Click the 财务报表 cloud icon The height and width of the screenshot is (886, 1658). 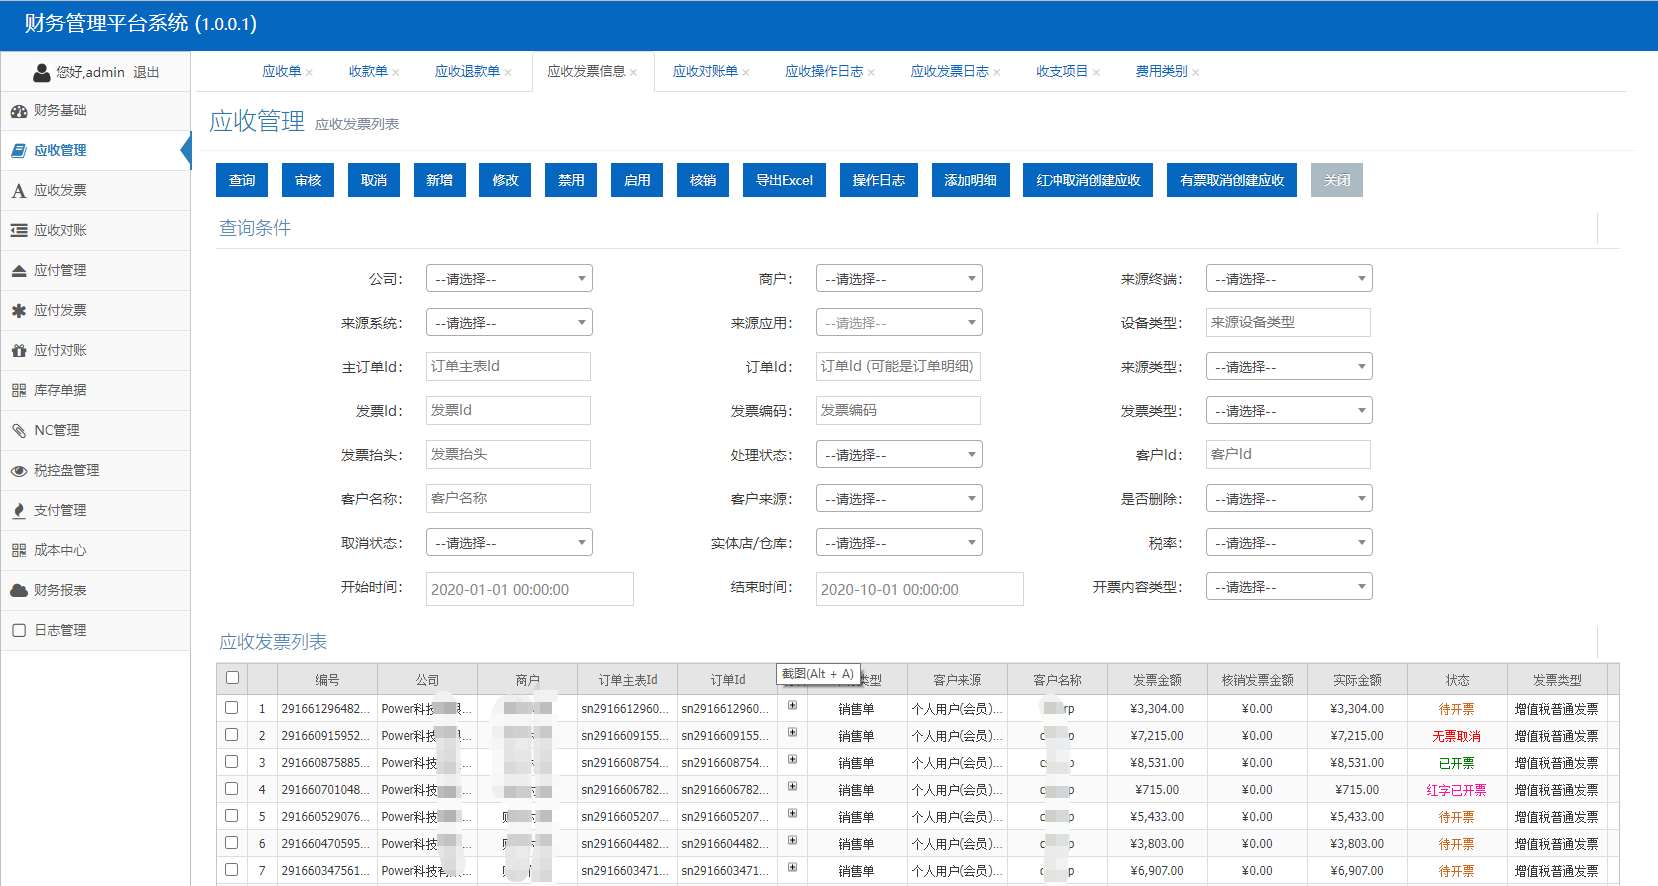click(19, 591)
